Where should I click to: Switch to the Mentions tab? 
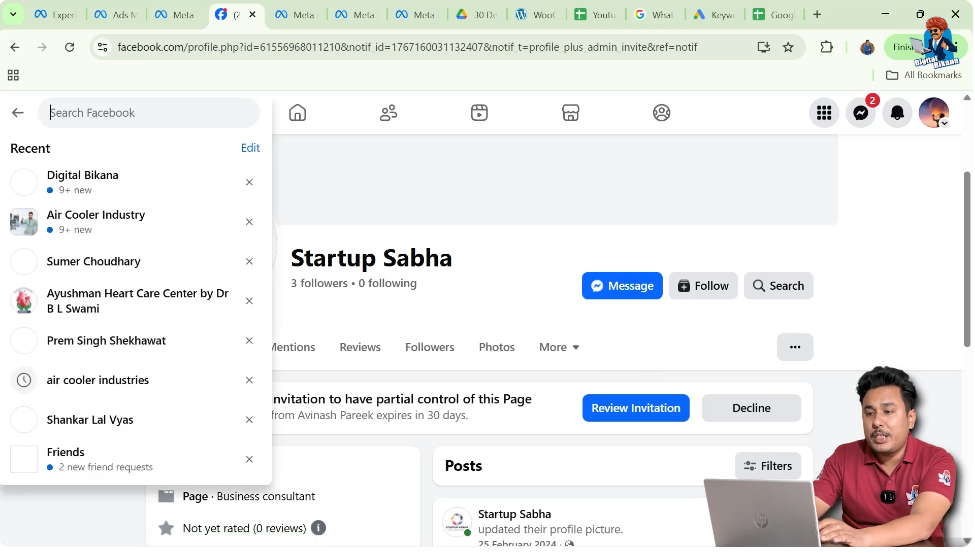[293, 348]
